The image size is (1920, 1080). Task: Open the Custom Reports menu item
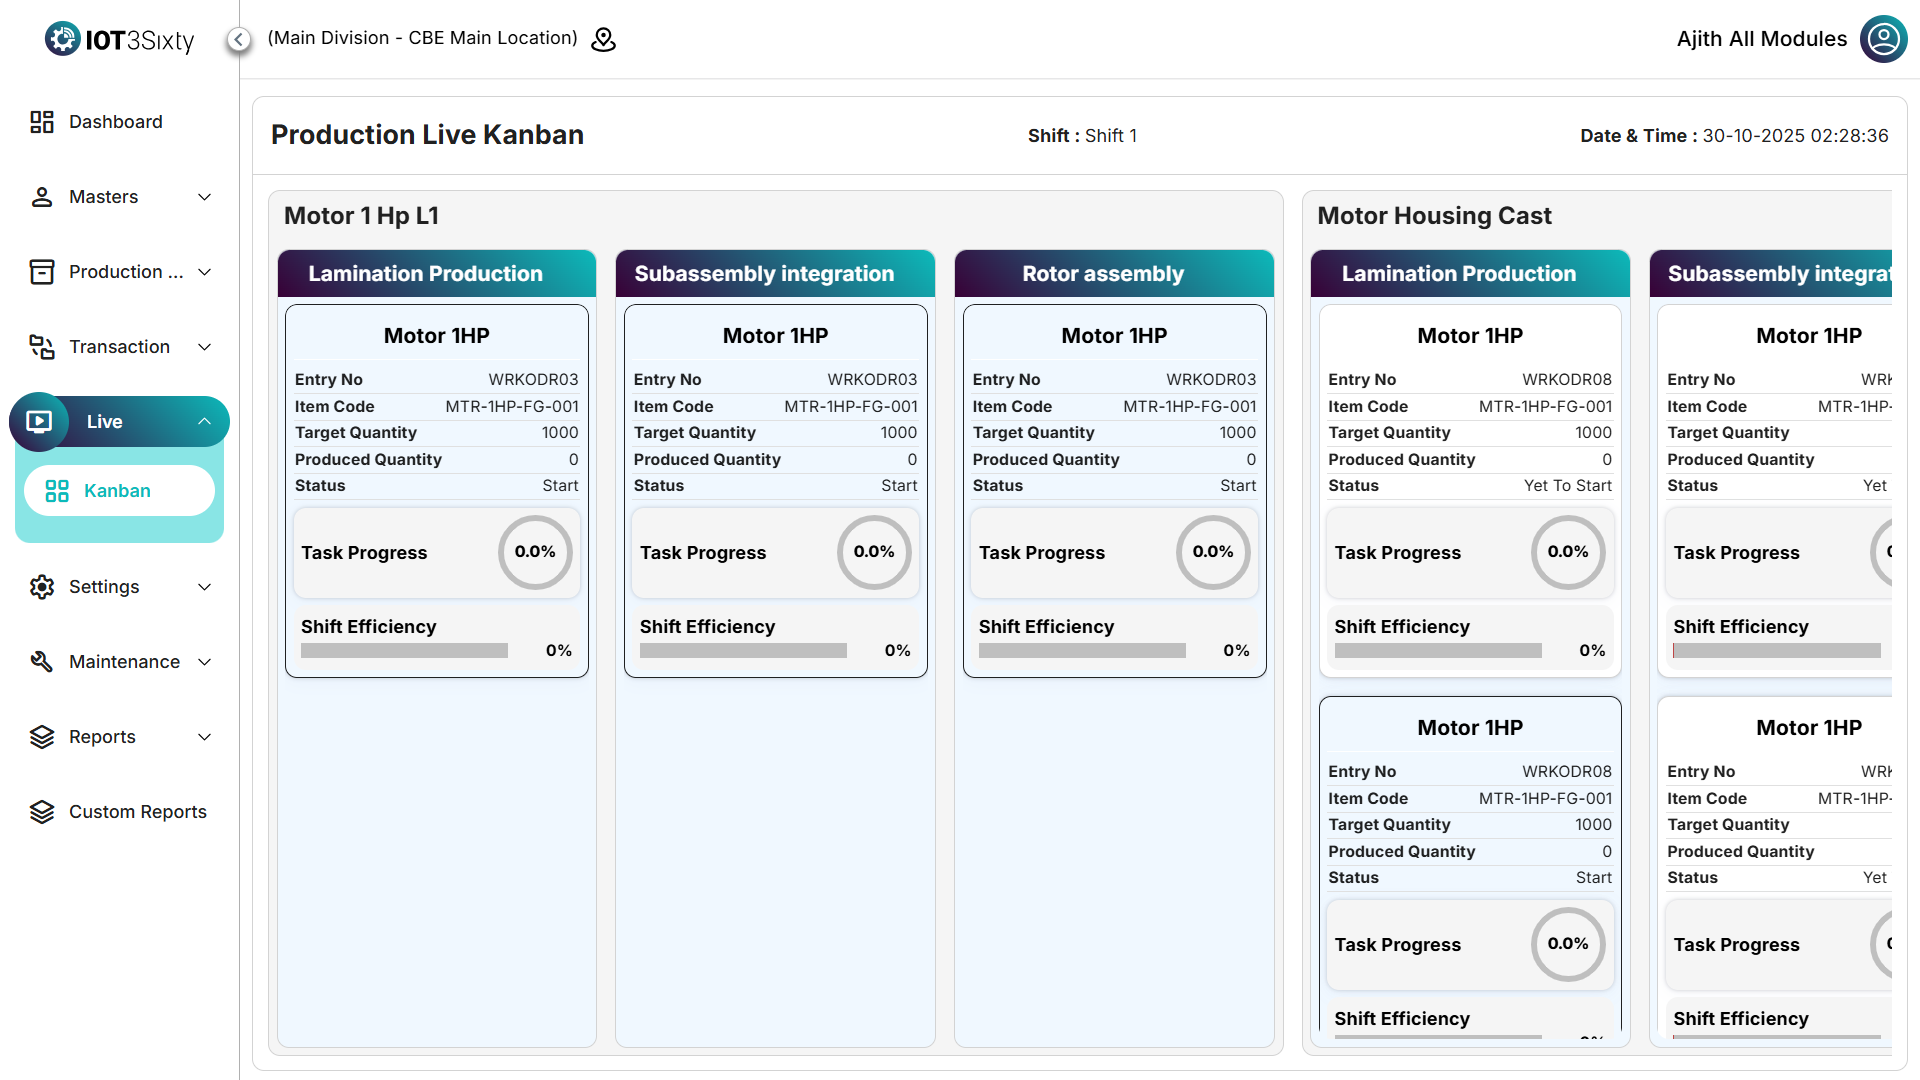pos(137,812)
